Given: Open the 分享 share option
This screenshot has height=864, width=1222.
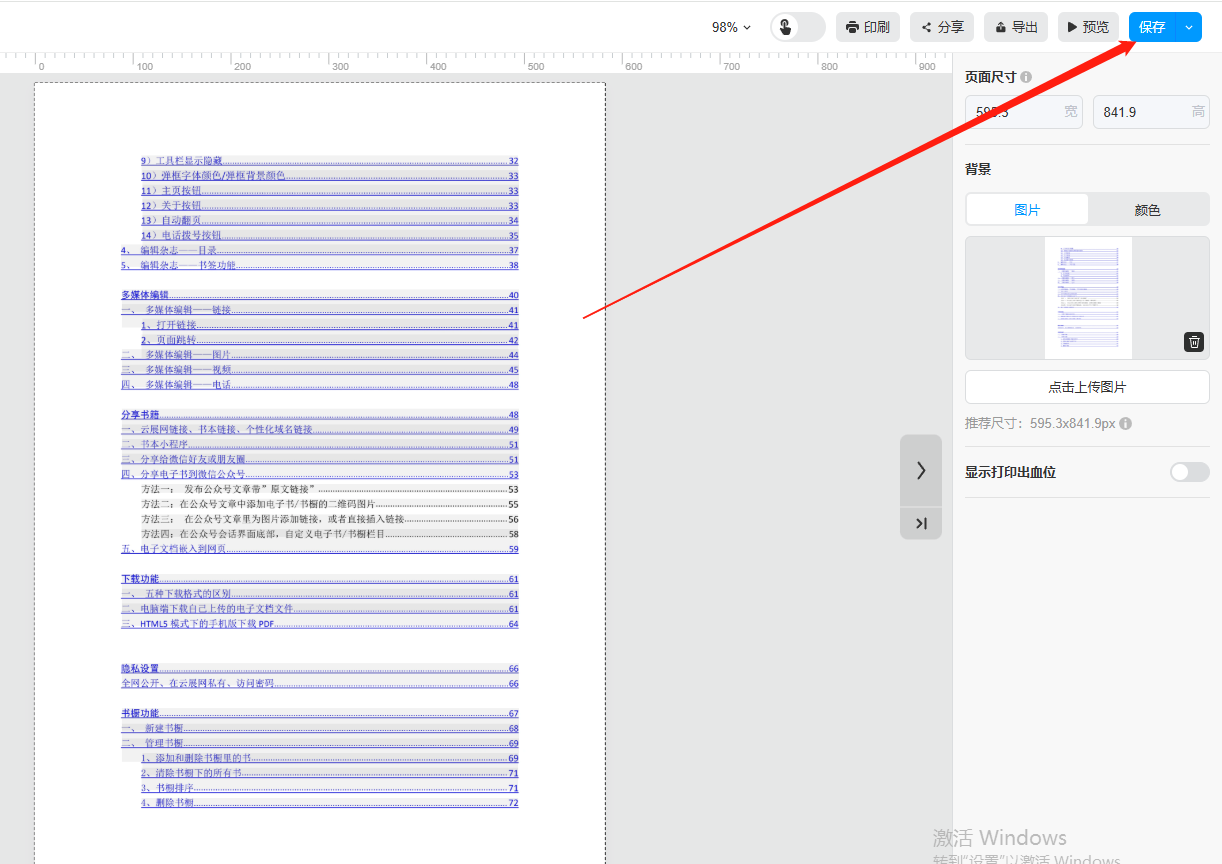Looking at the screenshot, I should click(x=942, y=27).
